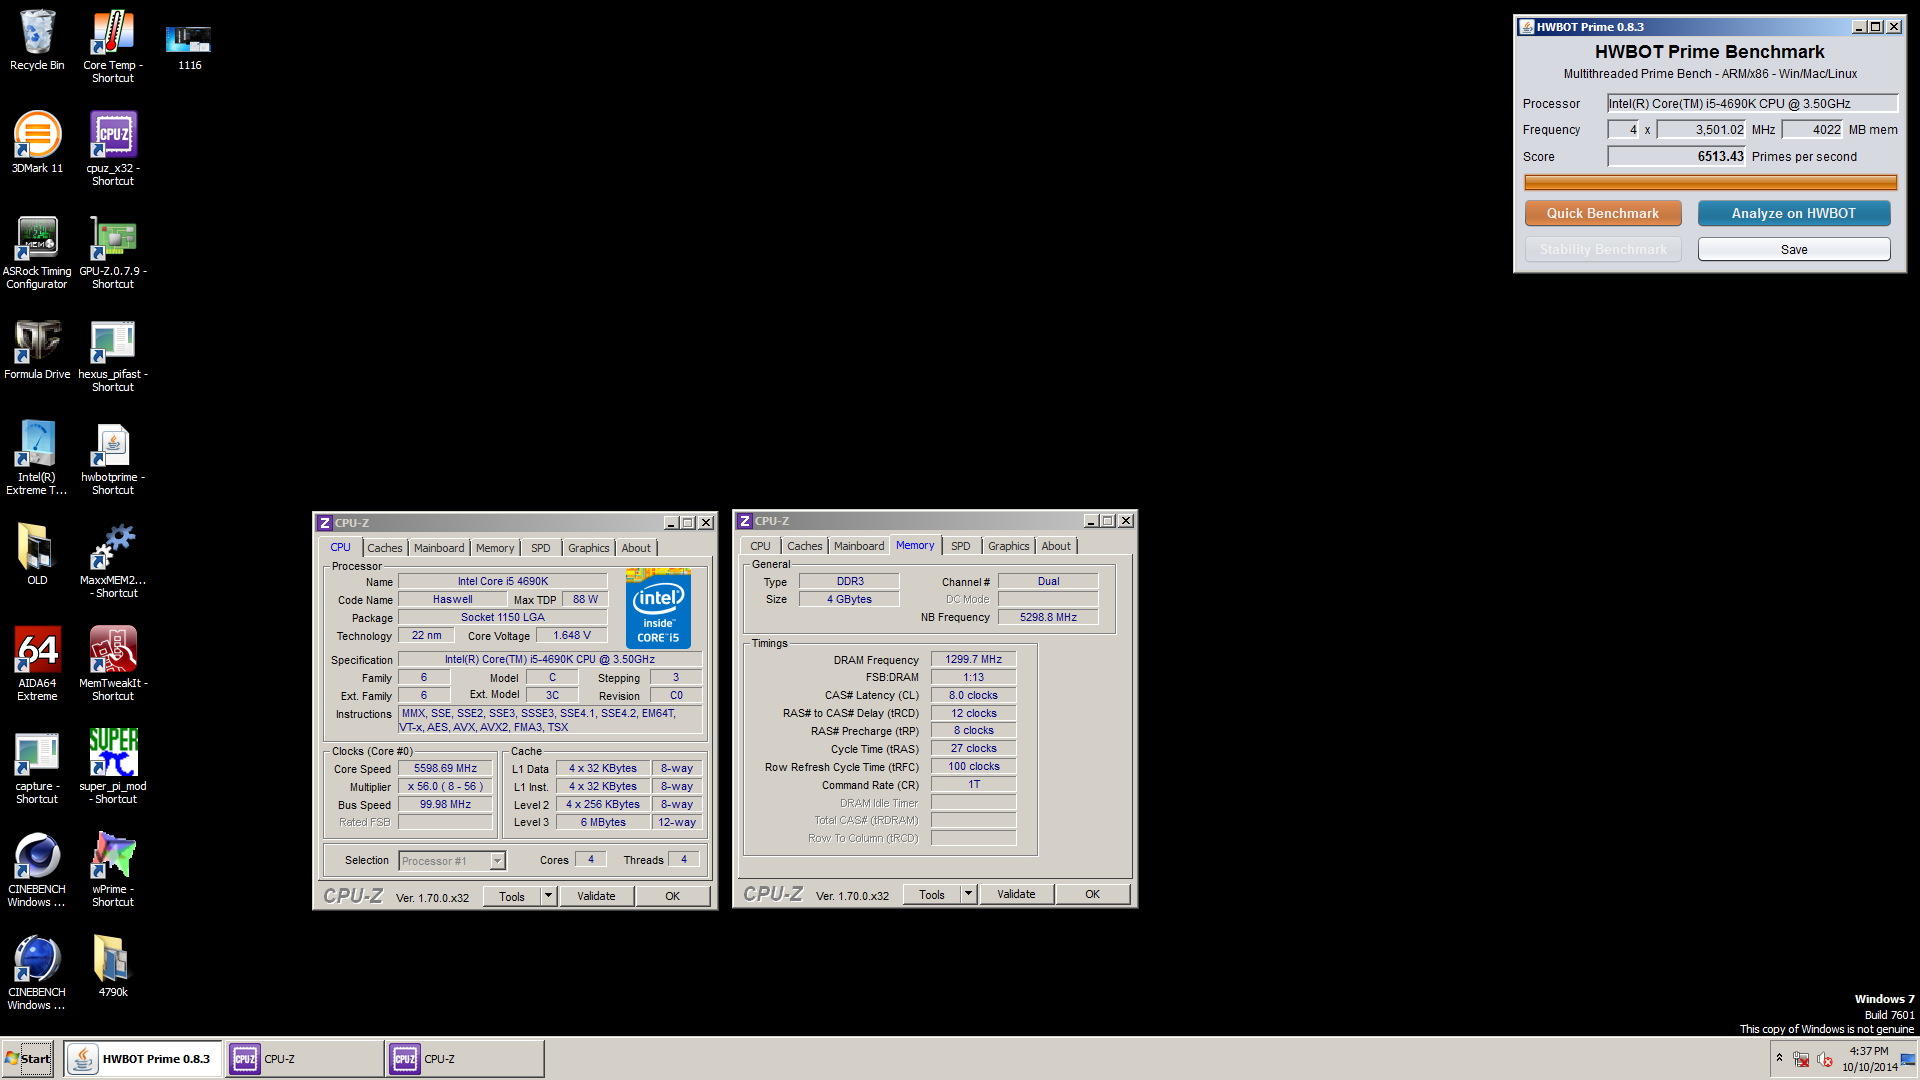Select second CPU-Z taskbar button

pyautogui.click(x=464, y=1058)
